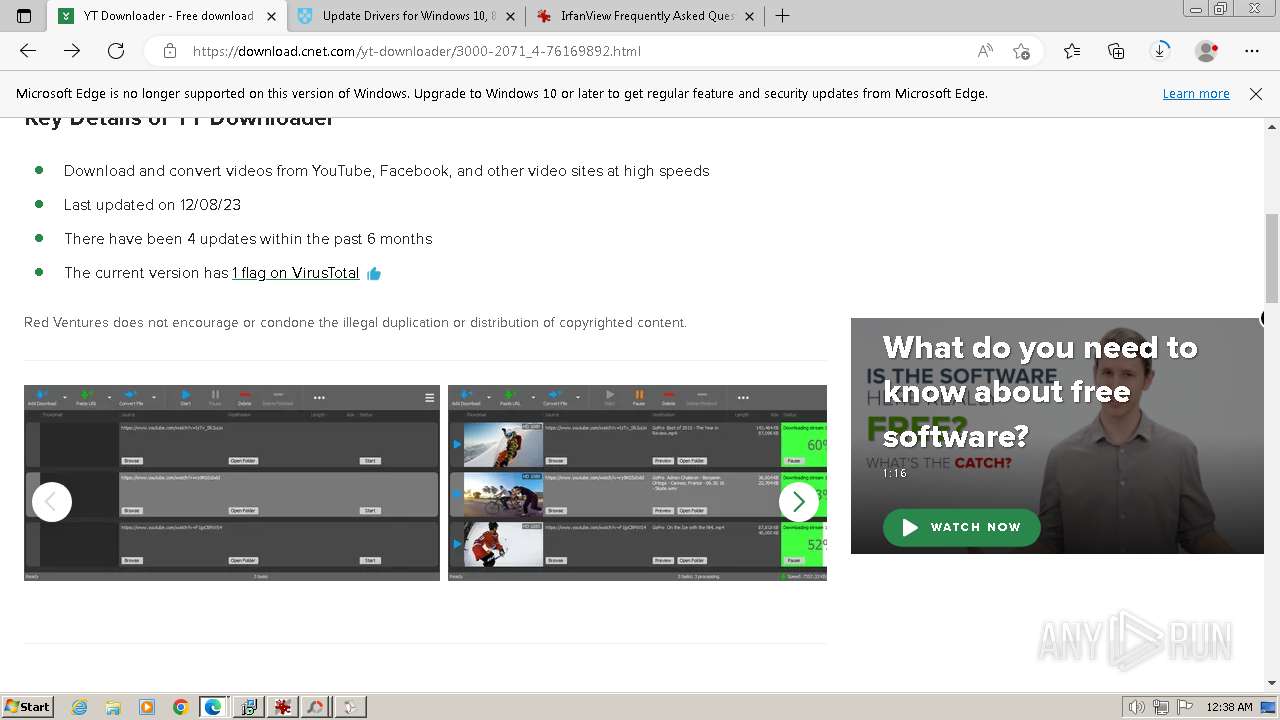
Task: Open the volume speaker tray icon
Action: pyautogui.click(x=1137, y=707)
